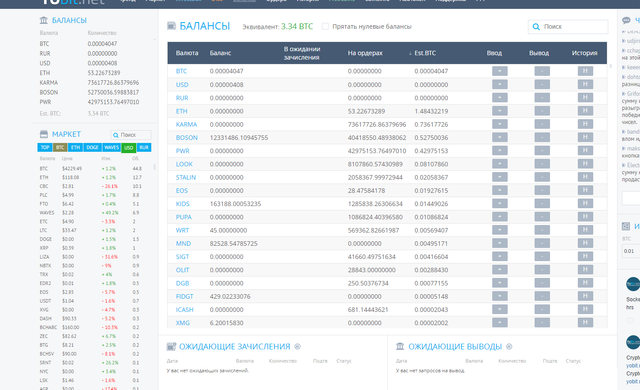Click the Баланс column header

click(x=220, y=53)
